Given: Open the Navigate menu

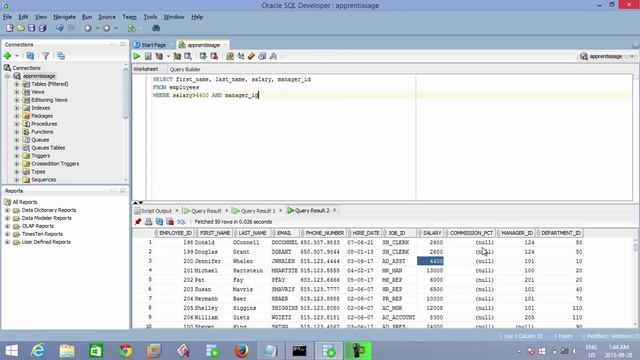Looking at the screenshot, I should [64, 17].
